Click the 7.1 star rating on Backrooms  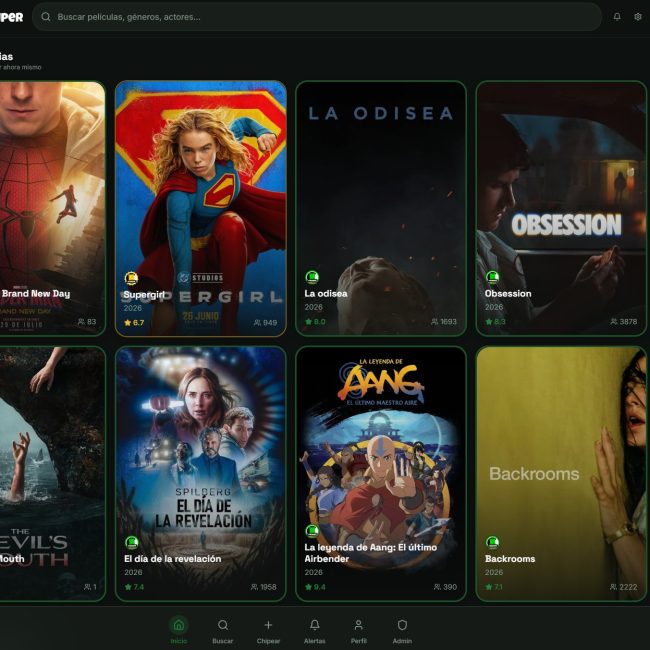point(494,587)
